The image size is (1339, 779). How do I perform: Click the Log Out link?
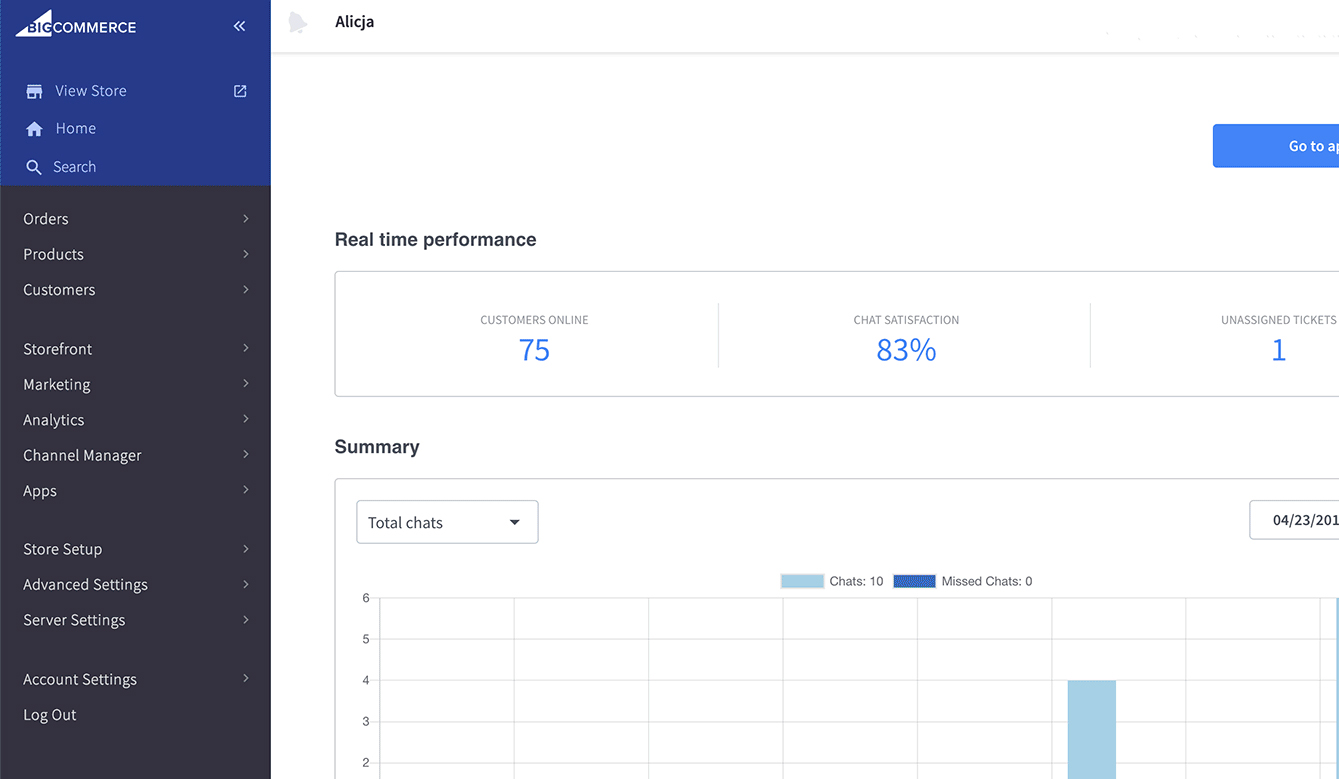click(50, 715)
